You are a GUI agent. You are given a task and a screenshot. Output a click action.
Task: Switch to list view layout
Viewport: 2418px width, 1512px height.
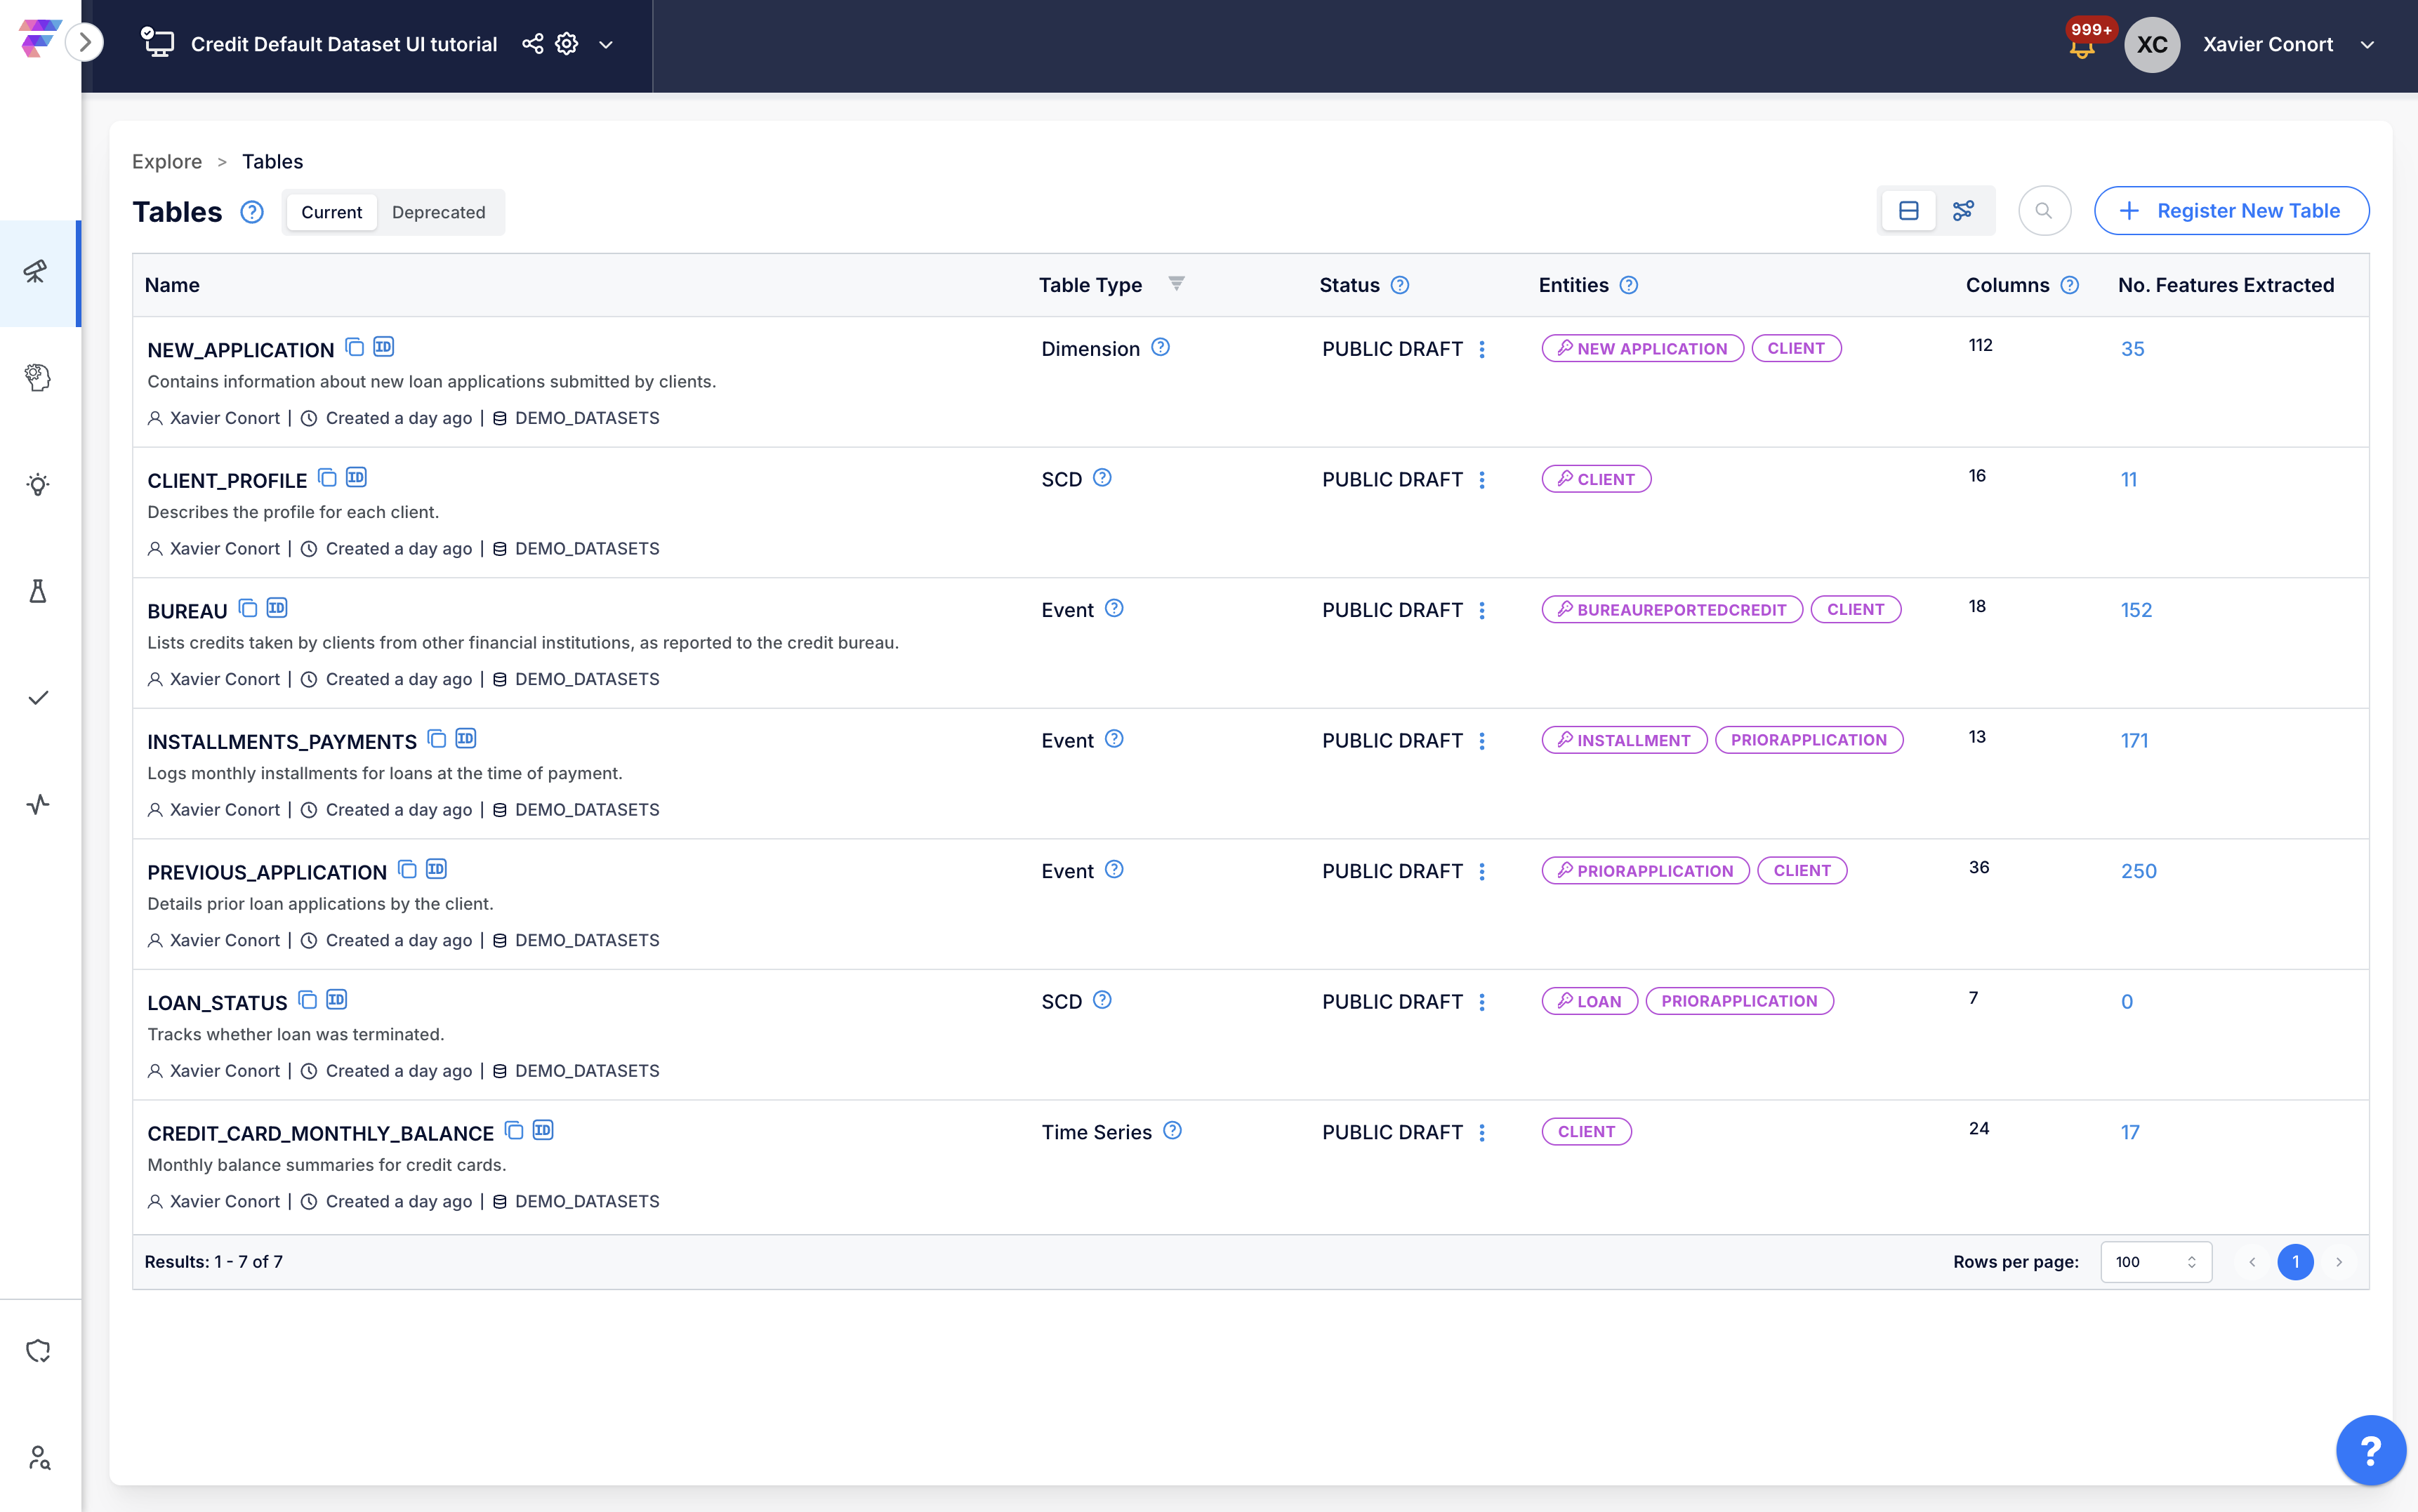[1908, 211]
